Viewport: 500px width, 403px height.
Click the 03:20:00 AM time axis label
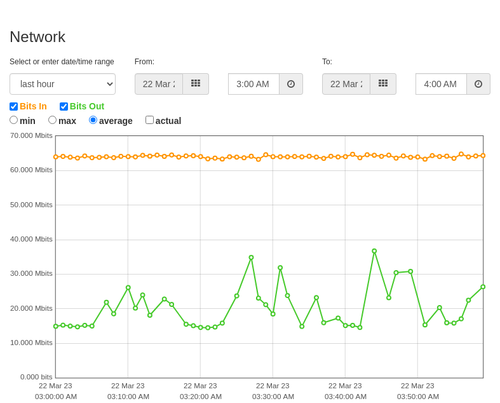click(201, 397)
